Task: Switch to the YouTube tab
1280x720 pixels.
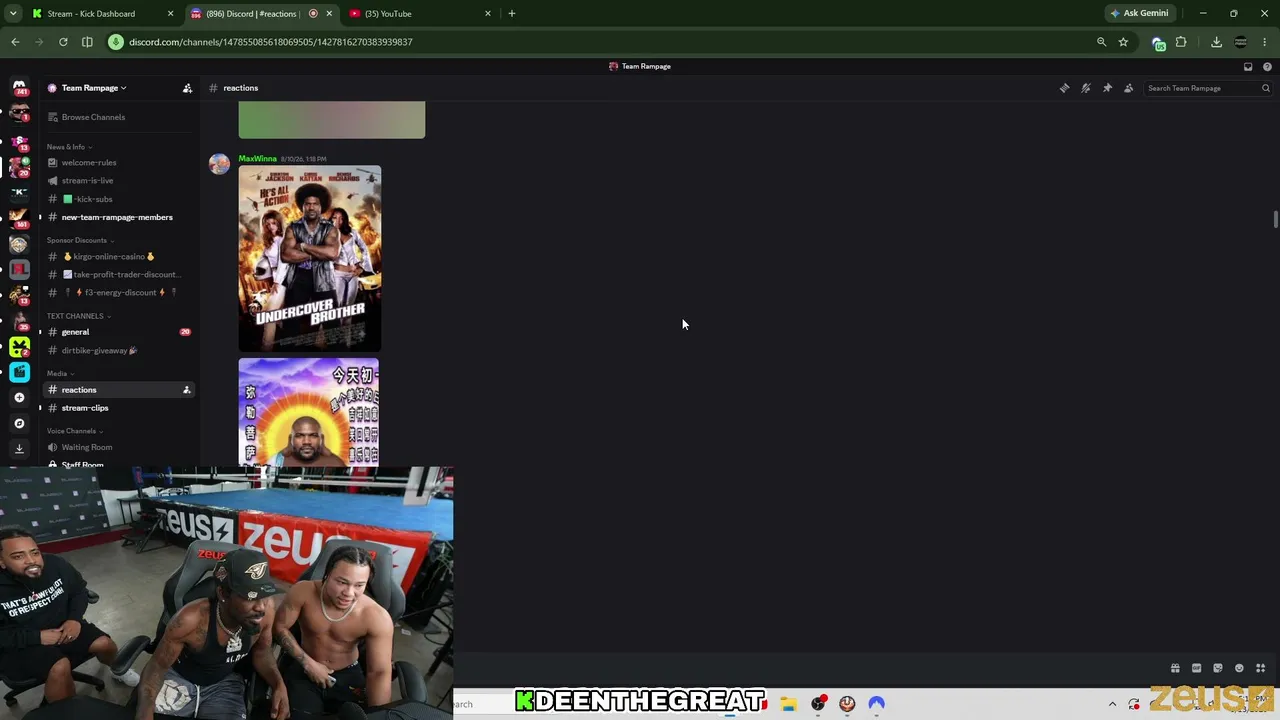Action: point(420,14)
